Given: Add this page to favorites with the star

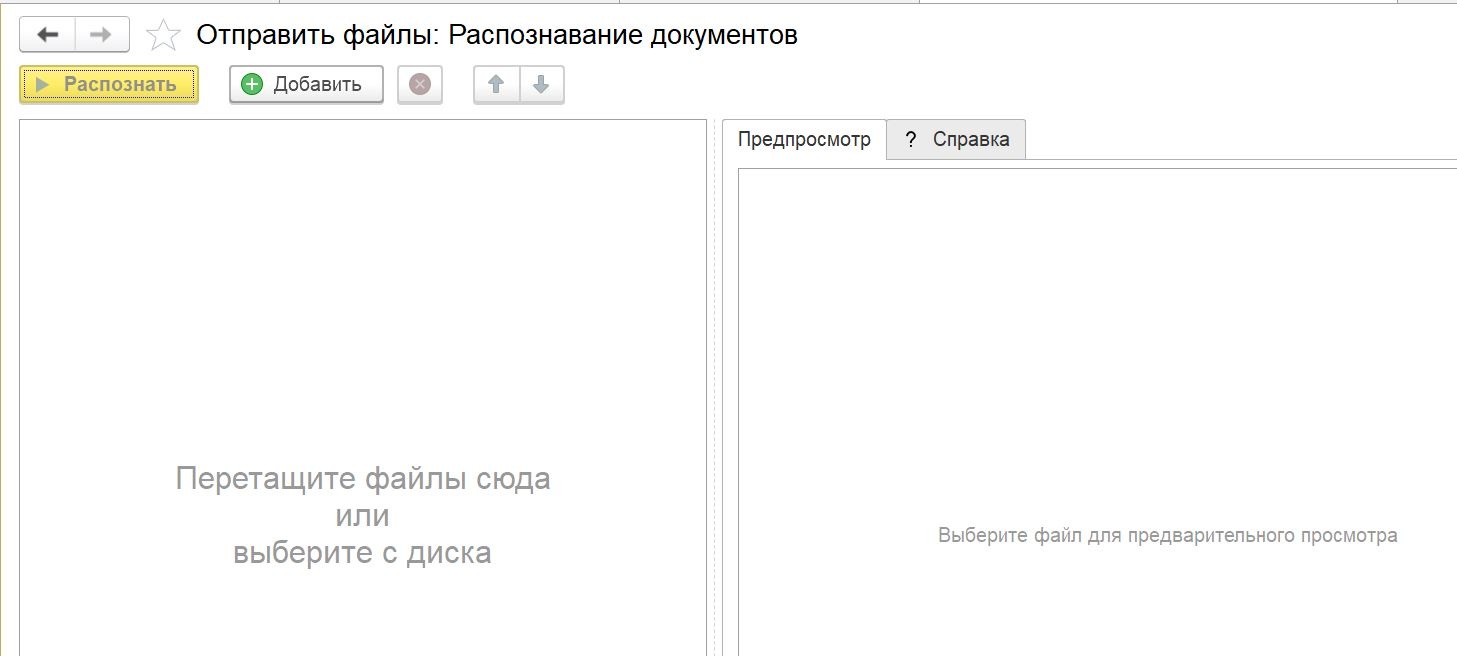Looking at the screenshot, I should tap(163, 36).
